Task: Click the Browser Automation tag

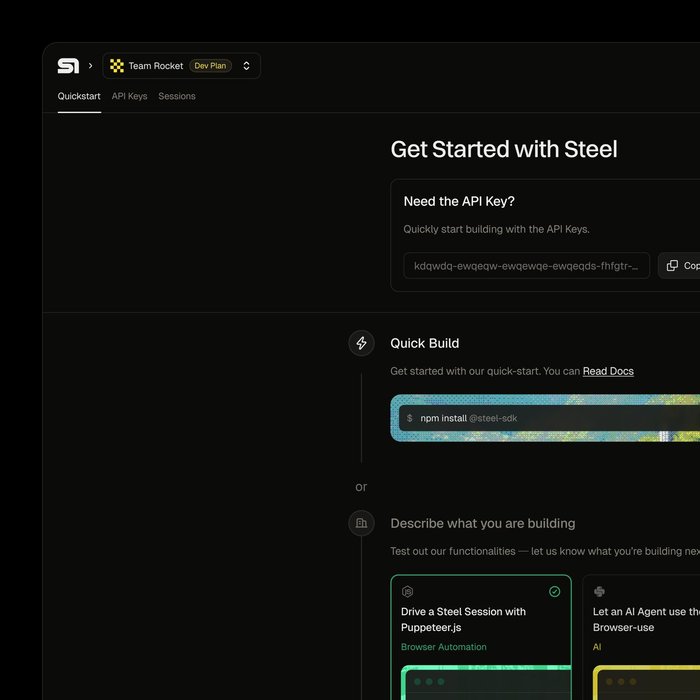Action: [x=443, y=647]
